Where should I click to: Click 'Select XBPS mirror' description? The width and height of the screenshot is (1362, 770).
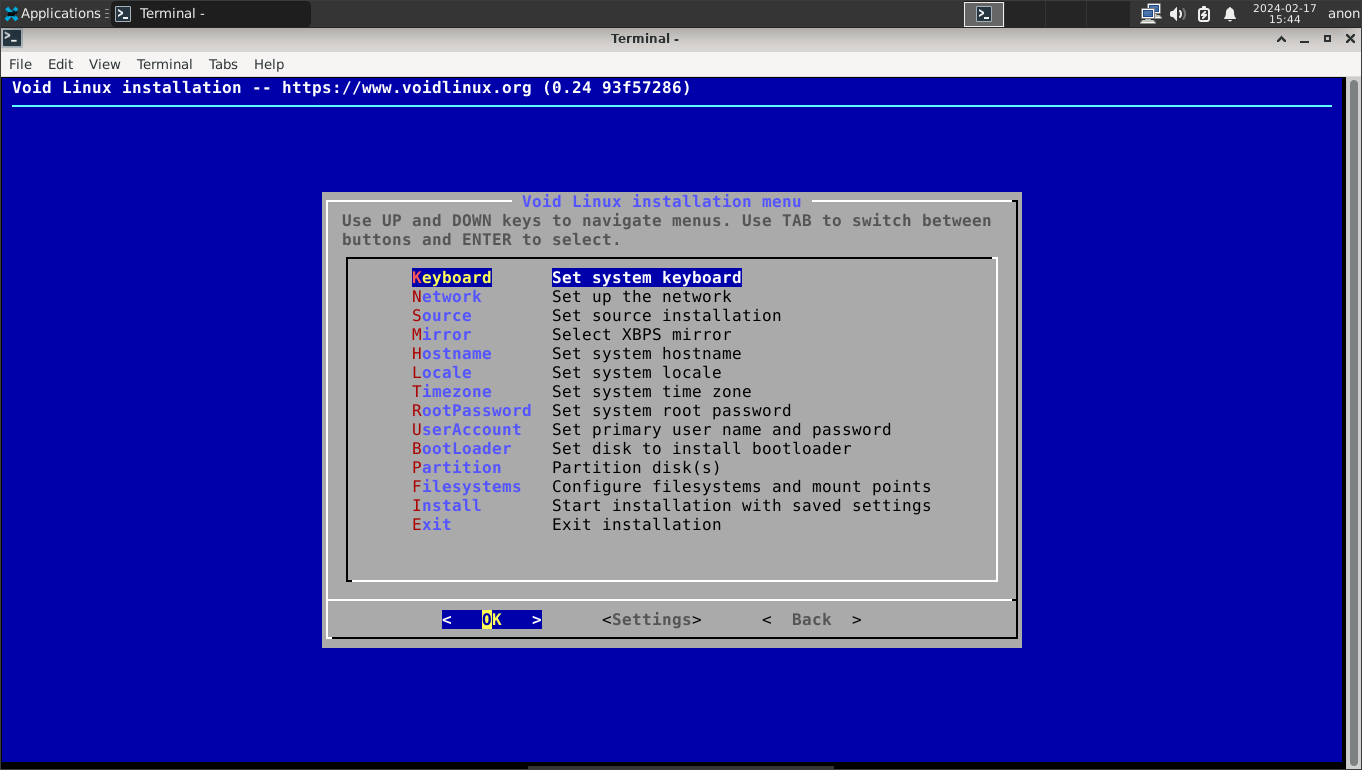click(642, 335)
